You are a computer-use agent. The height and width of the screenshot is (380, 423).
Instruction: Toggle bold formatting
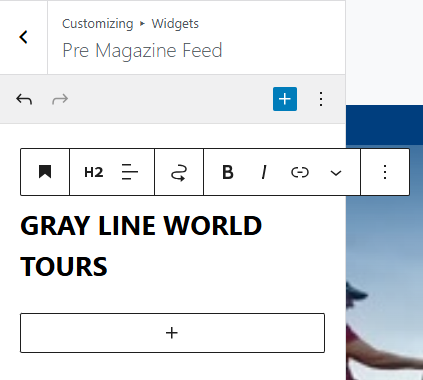(228, 172)
